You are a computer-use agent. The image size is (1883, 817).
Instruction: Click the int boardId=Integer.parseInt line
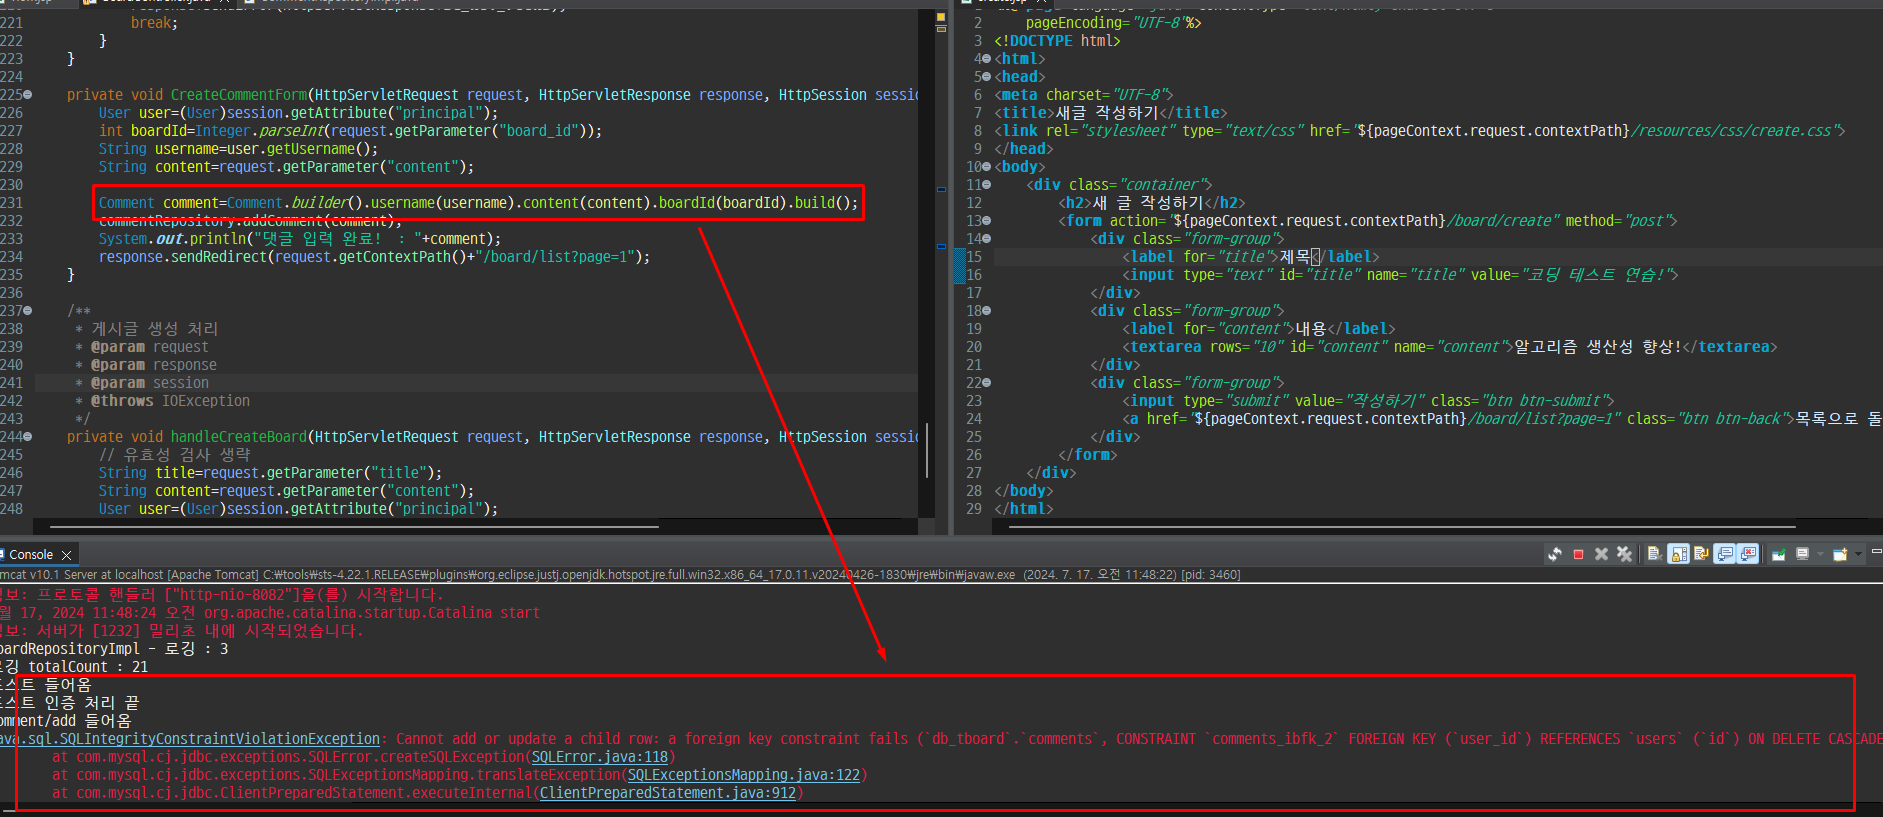350,131
